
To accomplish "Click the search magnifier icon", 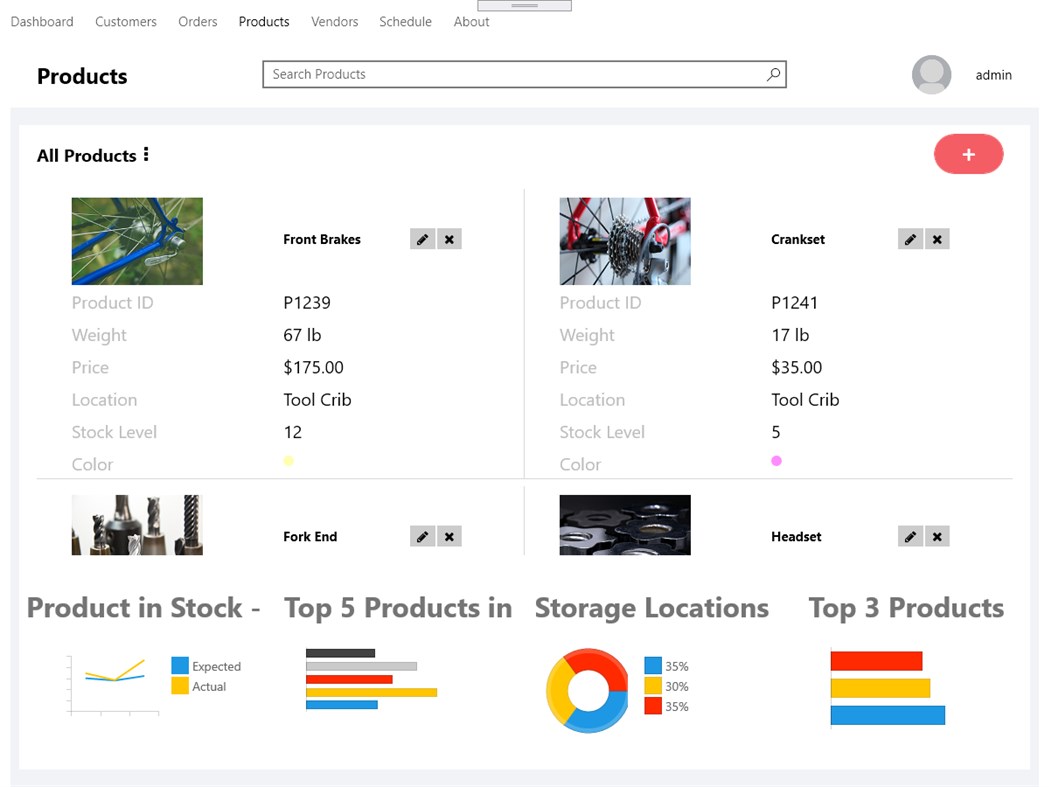I will pyautogui.click(x=773, y=74).
